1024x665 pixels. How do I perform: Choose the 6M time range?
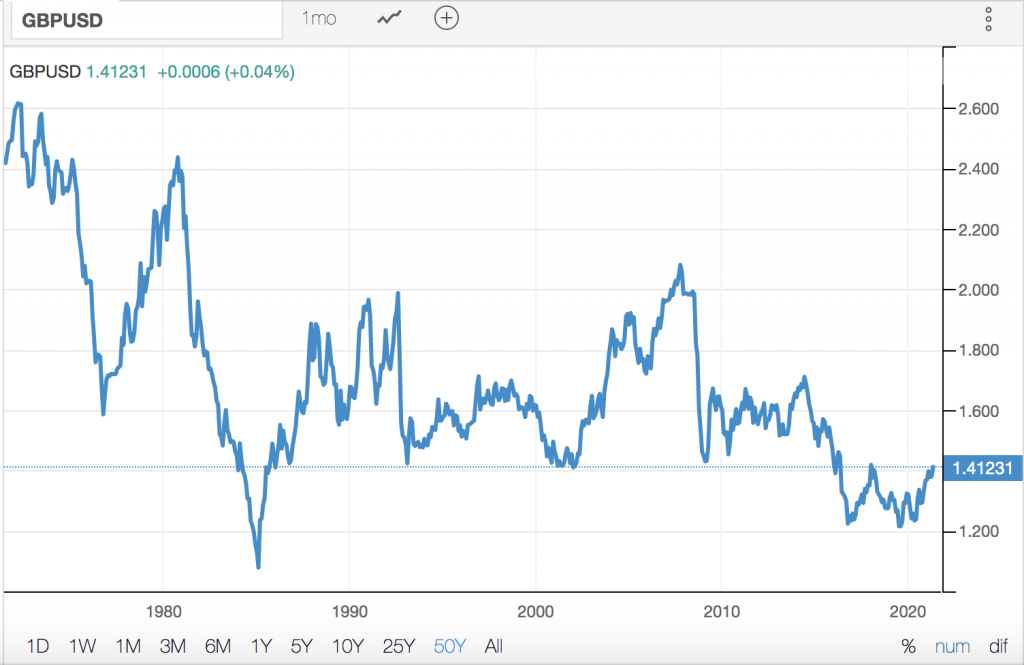click(x=219, y=646)
